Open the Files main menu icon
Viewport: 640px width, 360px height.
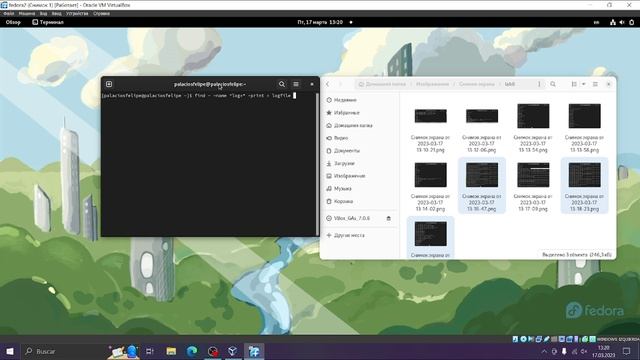point(595,84)
